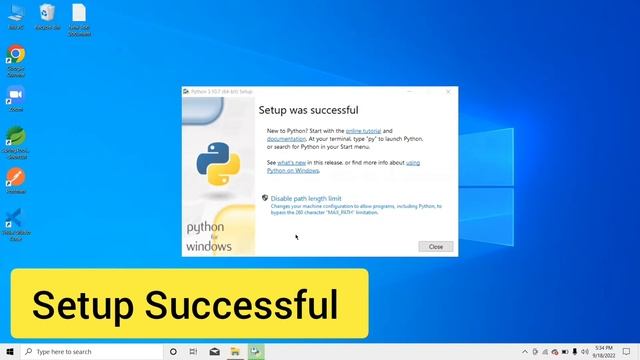The height and width of the screenshot is (360, 640).
Task: Launch the Postman desktop shortcut
Action: pos(16,181)
